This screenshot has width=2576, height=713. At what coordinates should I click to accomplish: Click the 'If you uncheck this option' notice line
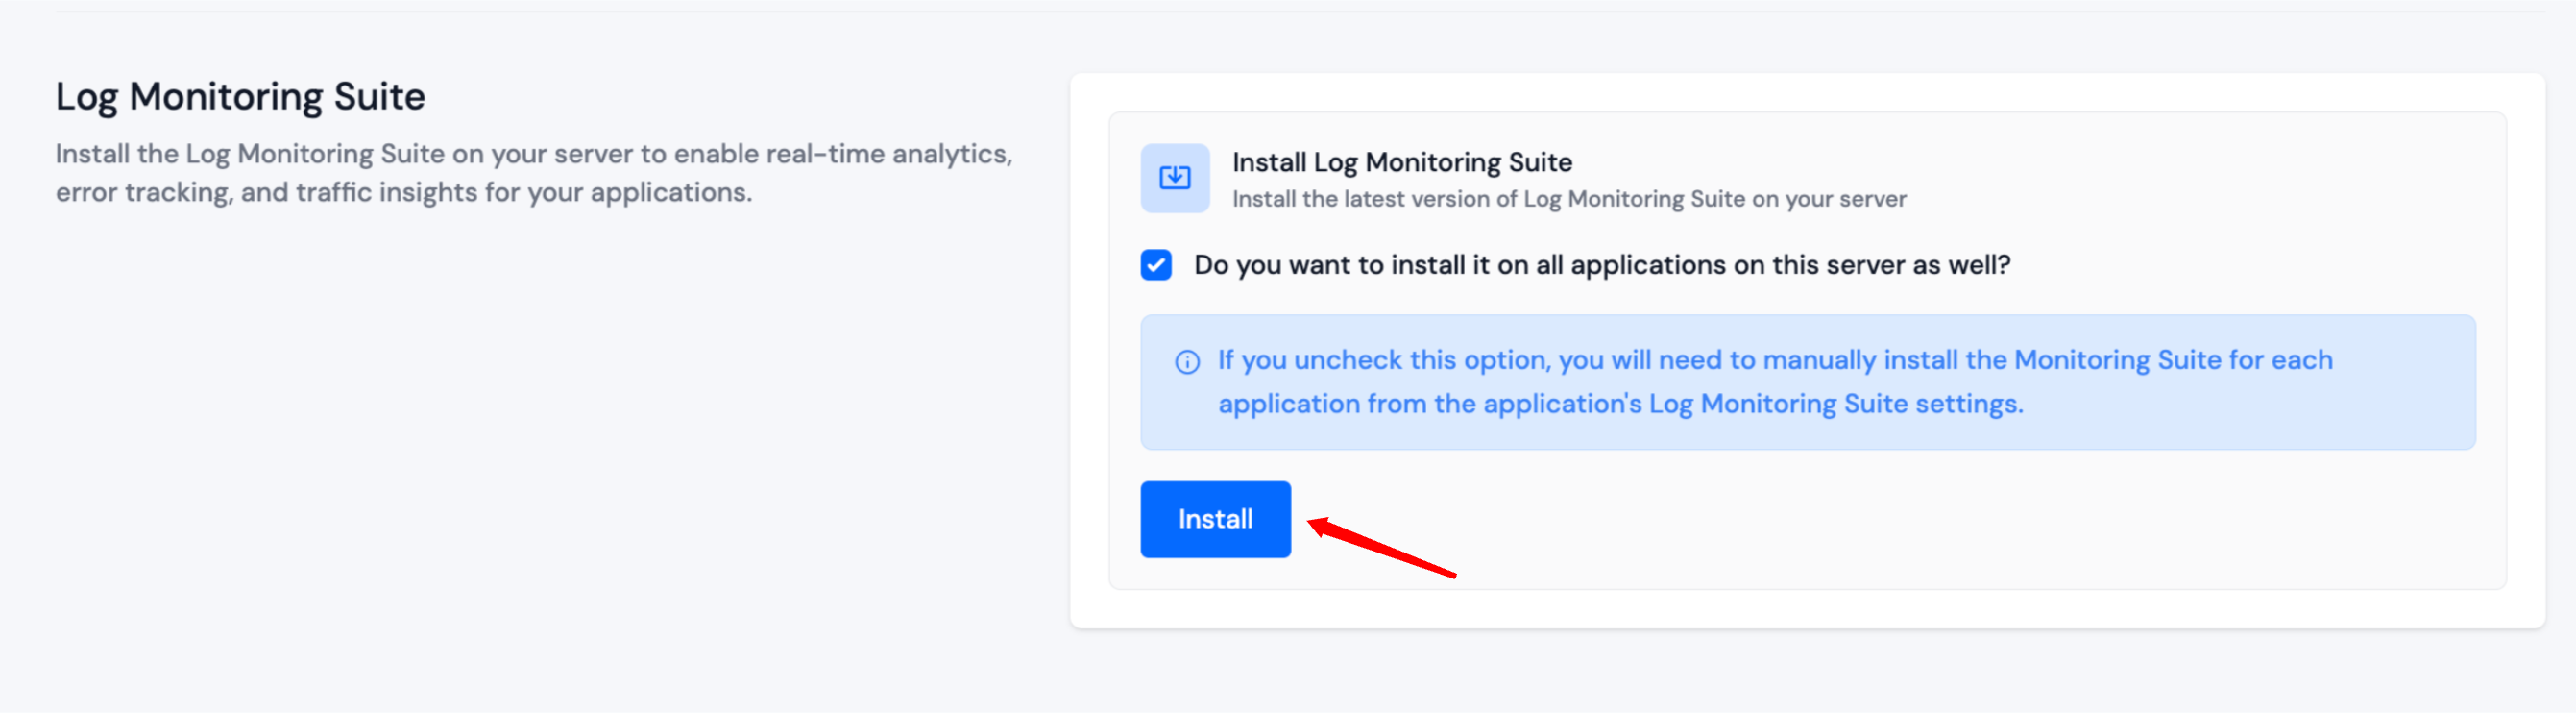1774,360
